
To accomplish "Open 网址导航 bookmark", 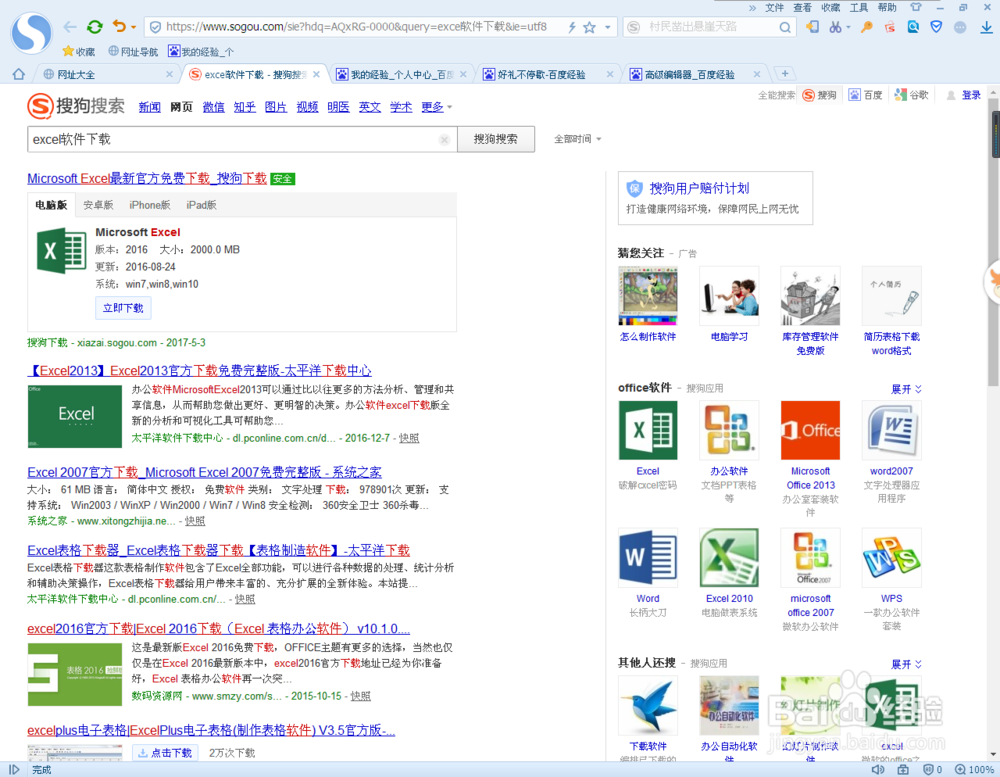I will 133,51.
